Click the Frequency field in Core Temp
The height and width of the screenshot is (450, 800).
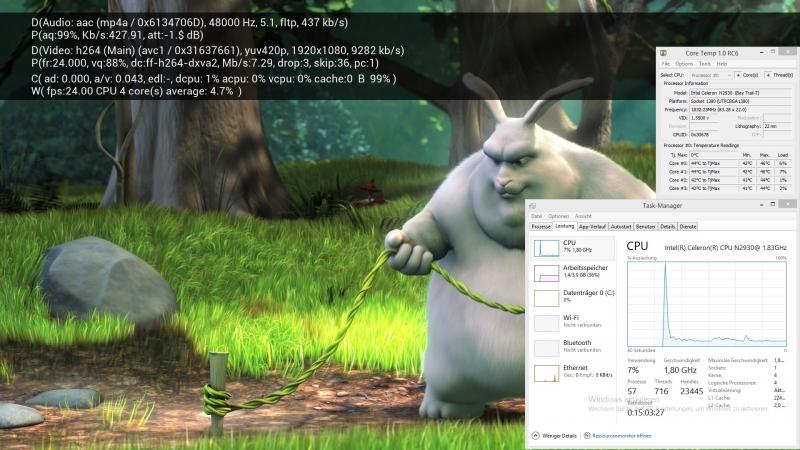click(740, 109)
